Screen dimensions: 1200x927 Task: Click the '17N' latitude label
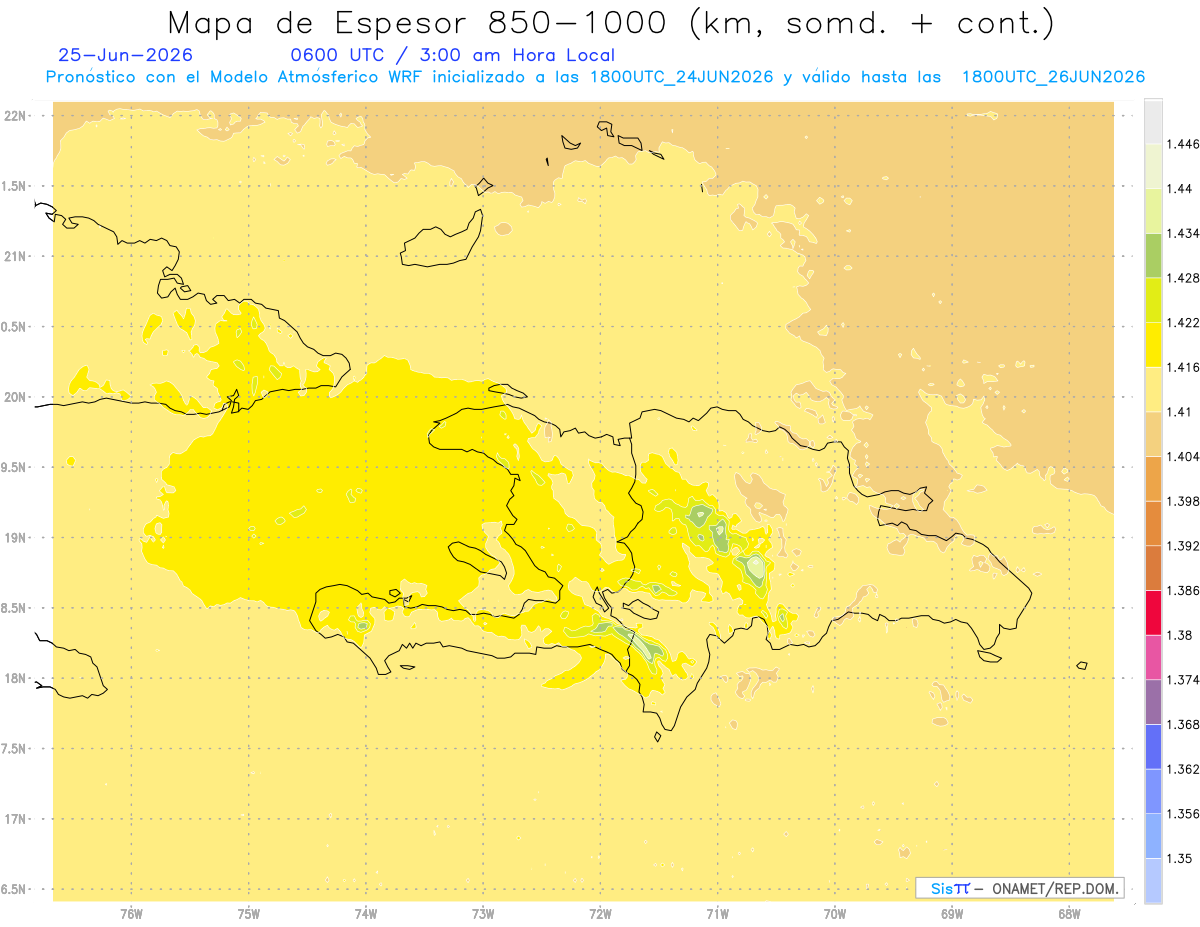point(17,819)
